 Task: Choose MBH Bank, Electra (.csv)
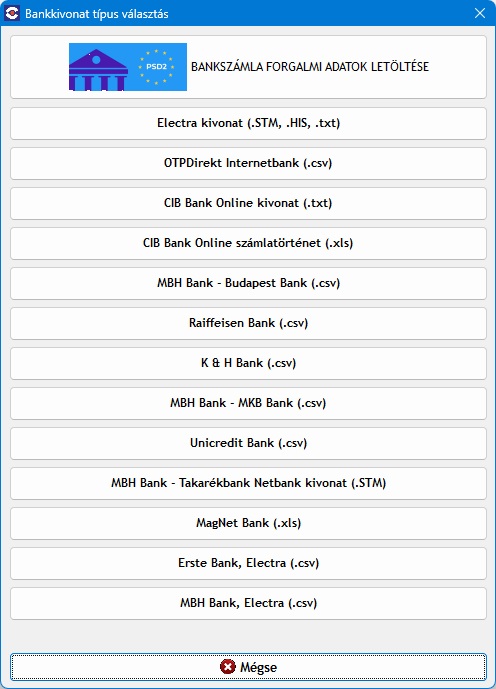pos(248,603)
